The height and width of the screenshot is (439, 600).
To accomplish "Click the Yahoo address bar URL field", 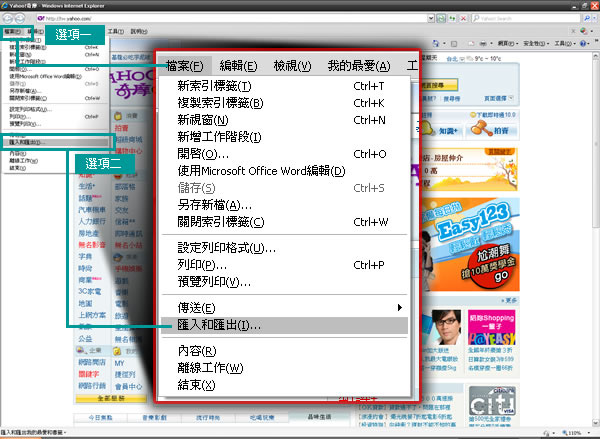I will pyautogui.click(x=232, y=18).
